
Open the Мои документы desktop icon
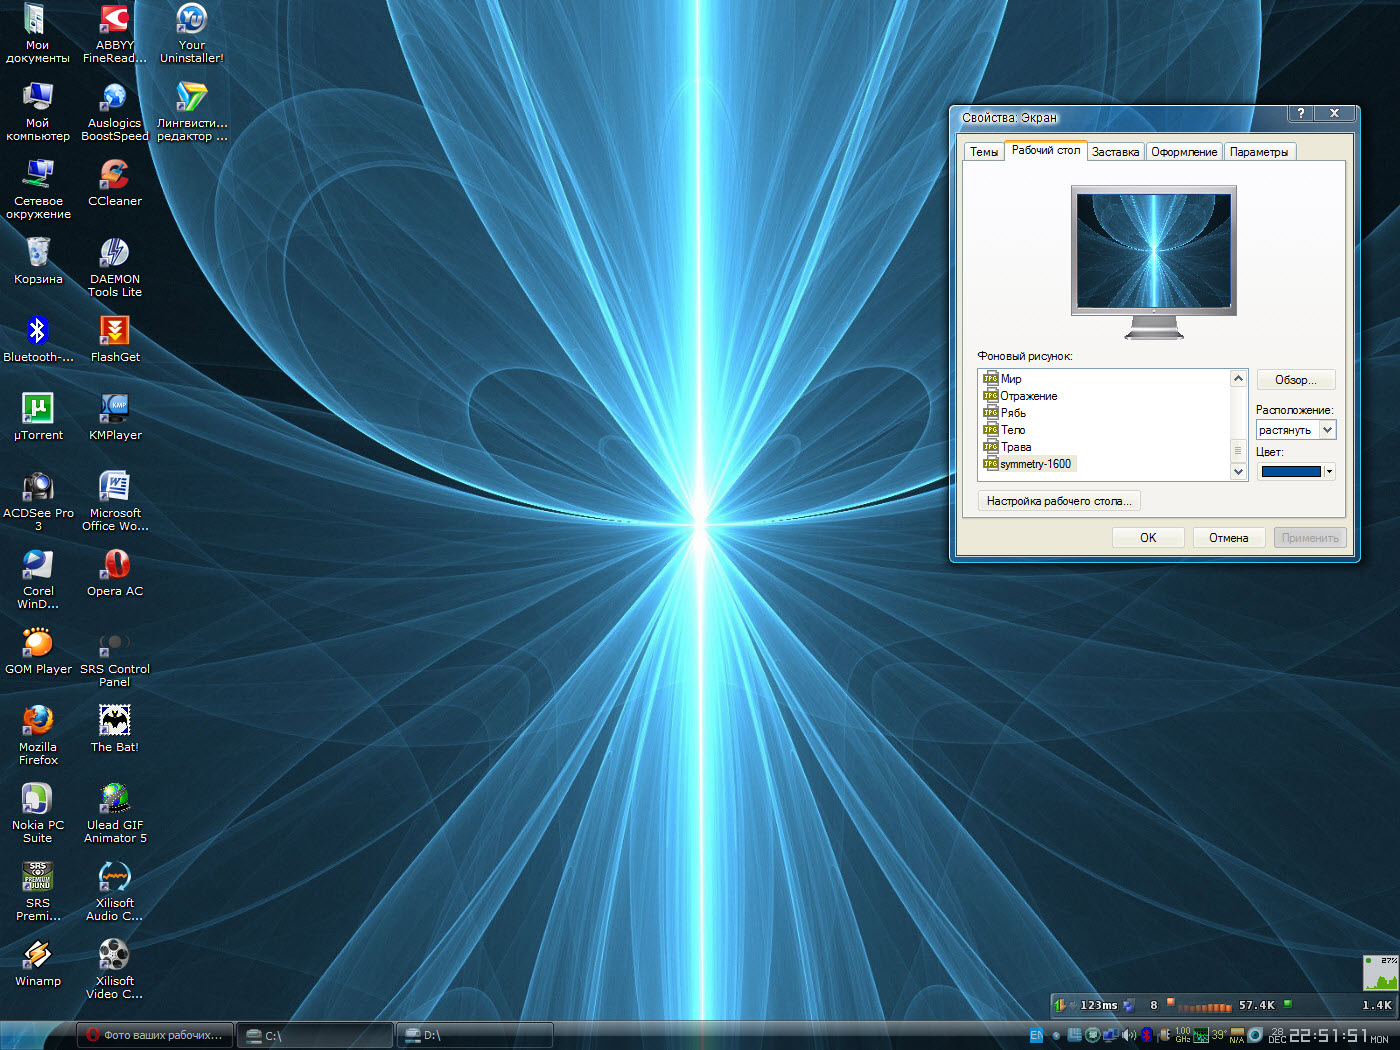point(37,34)
